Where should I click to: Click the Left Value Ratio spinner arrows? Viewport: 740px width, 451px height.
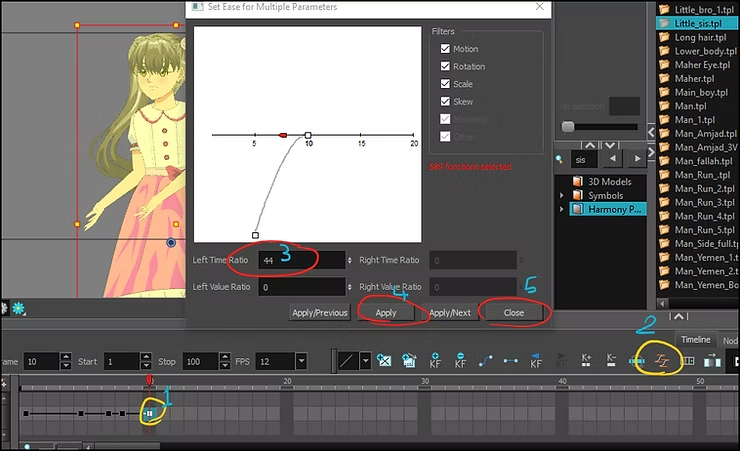click(x=350, y=287)
